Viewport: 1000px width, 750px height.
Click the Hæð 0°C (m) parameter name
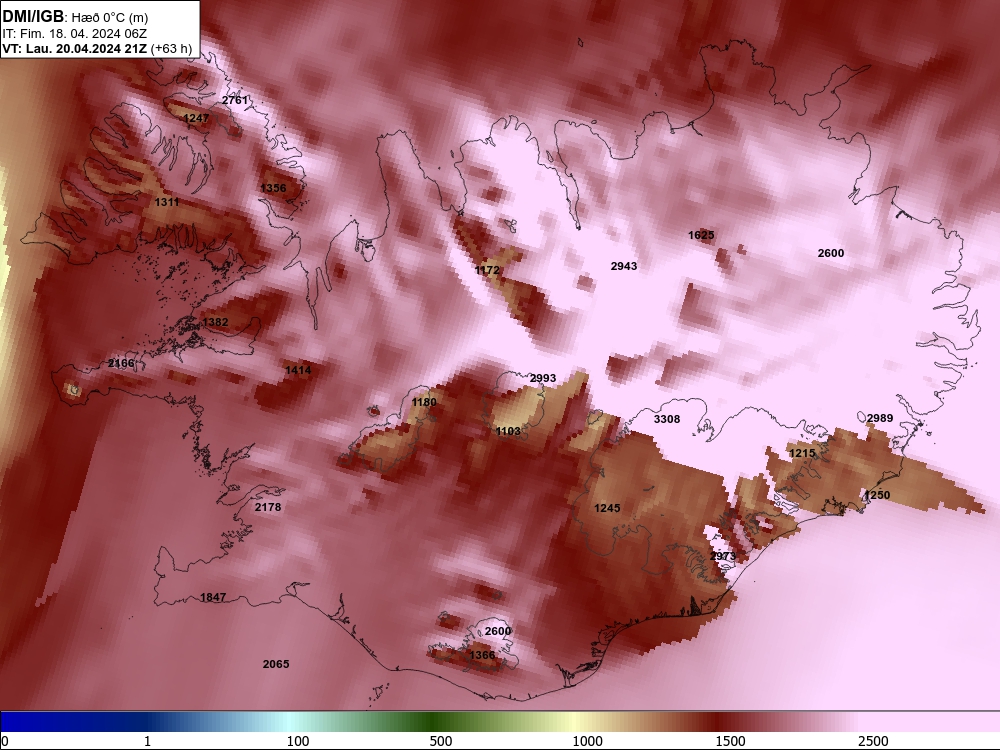coord(109,18)
